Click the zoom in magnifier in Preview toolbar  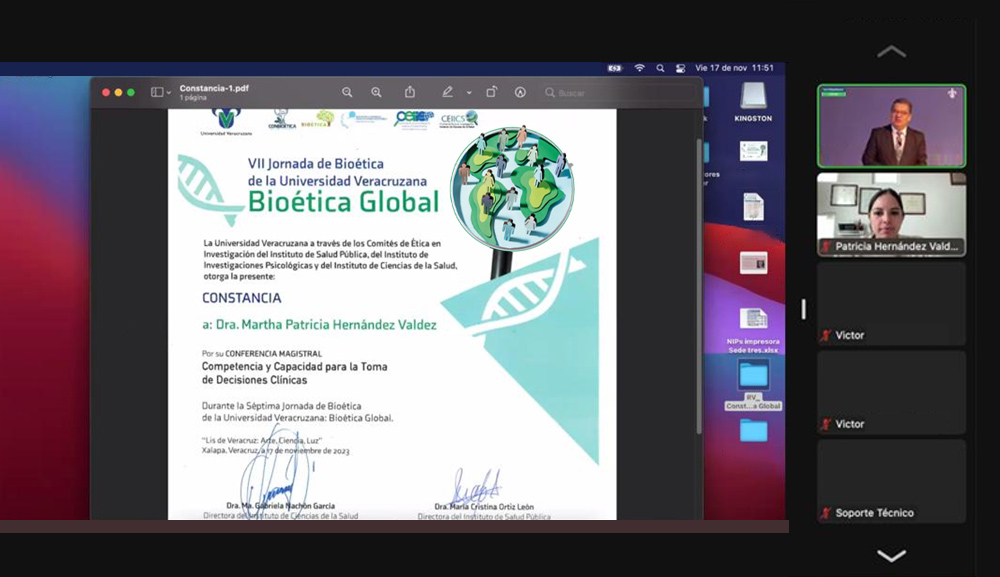[376, 92]
